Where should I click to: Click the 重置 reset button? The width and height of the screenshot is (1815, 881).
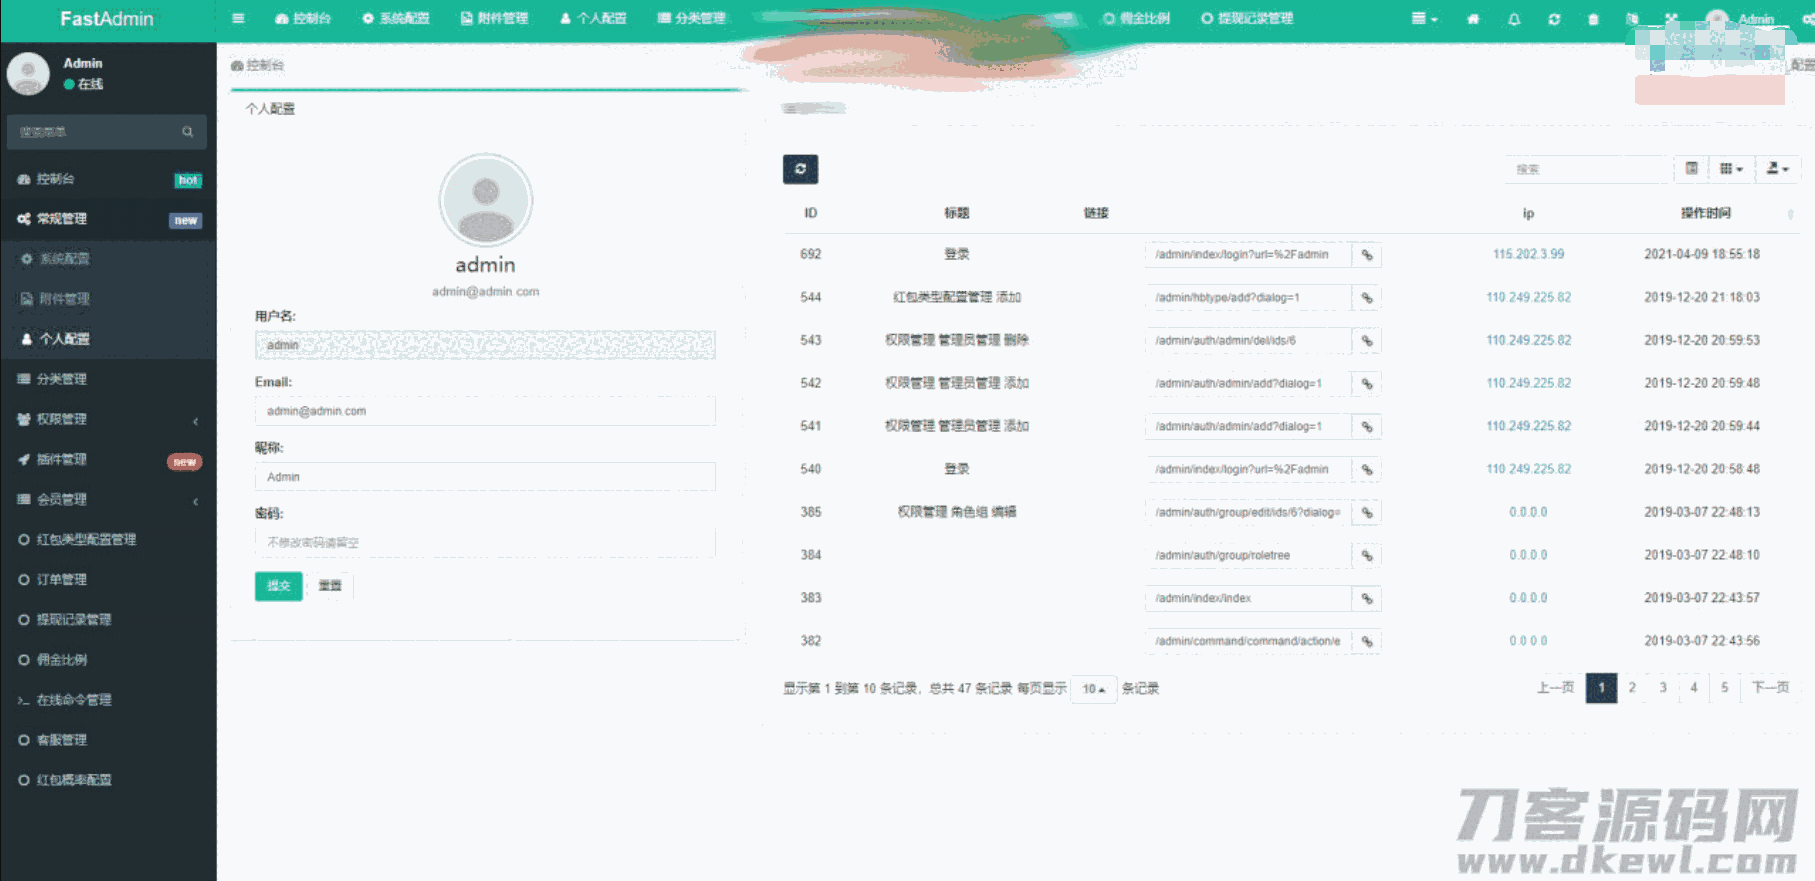[x=330, y=586]
